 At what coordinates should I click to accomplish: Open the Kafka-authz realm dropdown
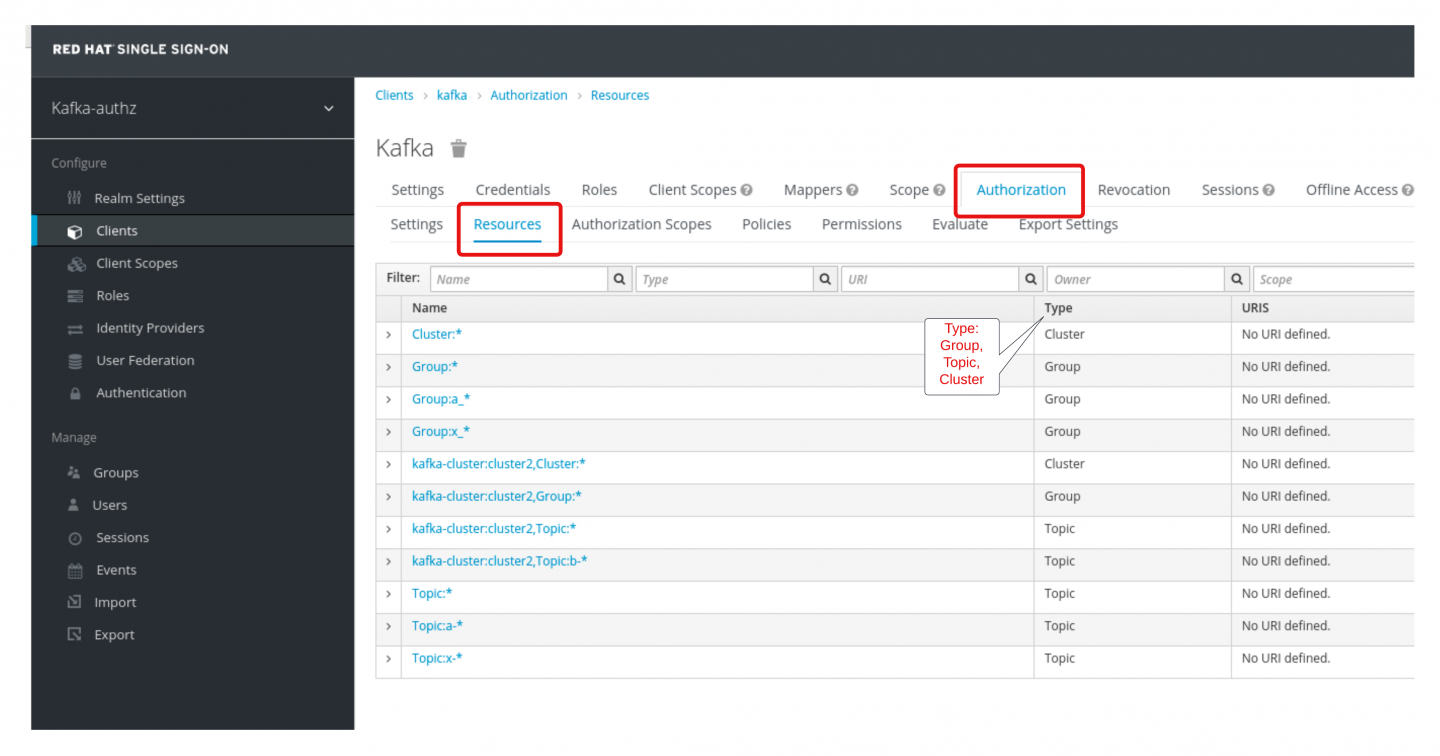(x=328, y=108)
